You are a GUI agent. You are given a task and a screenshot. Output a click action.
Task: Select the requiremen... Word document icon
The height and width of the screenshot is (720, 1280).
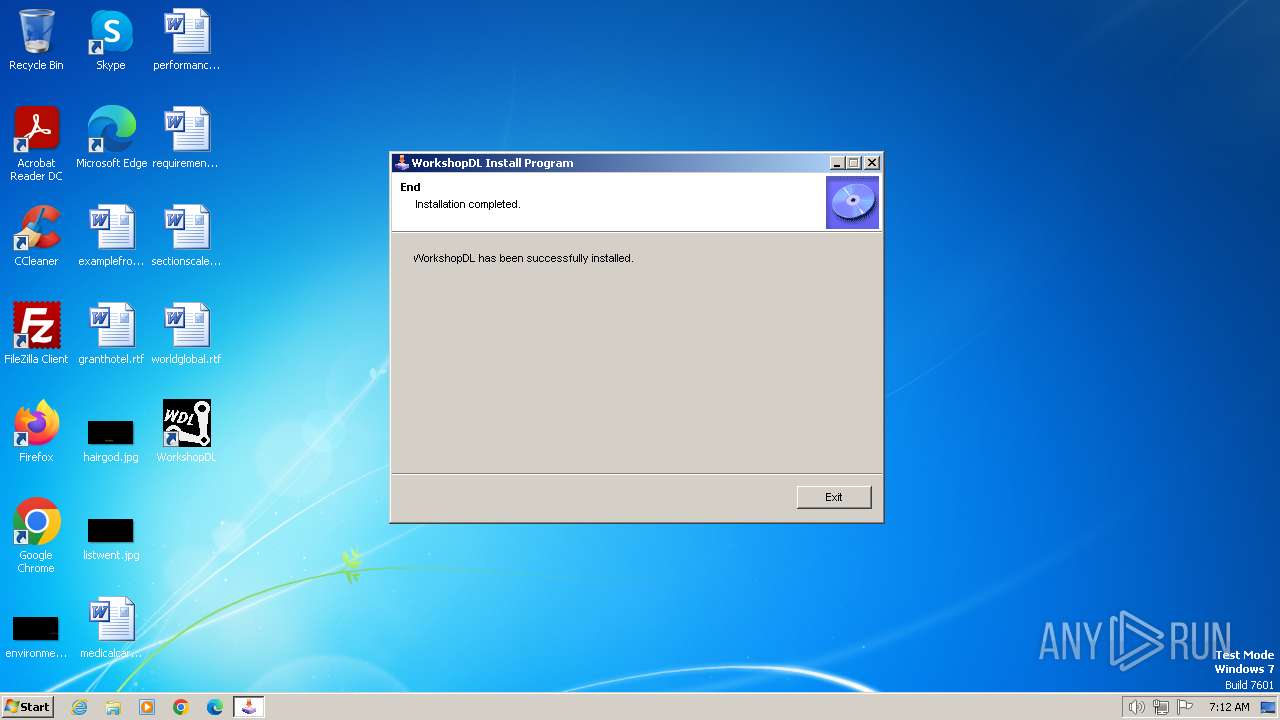(x=186, y=139)
